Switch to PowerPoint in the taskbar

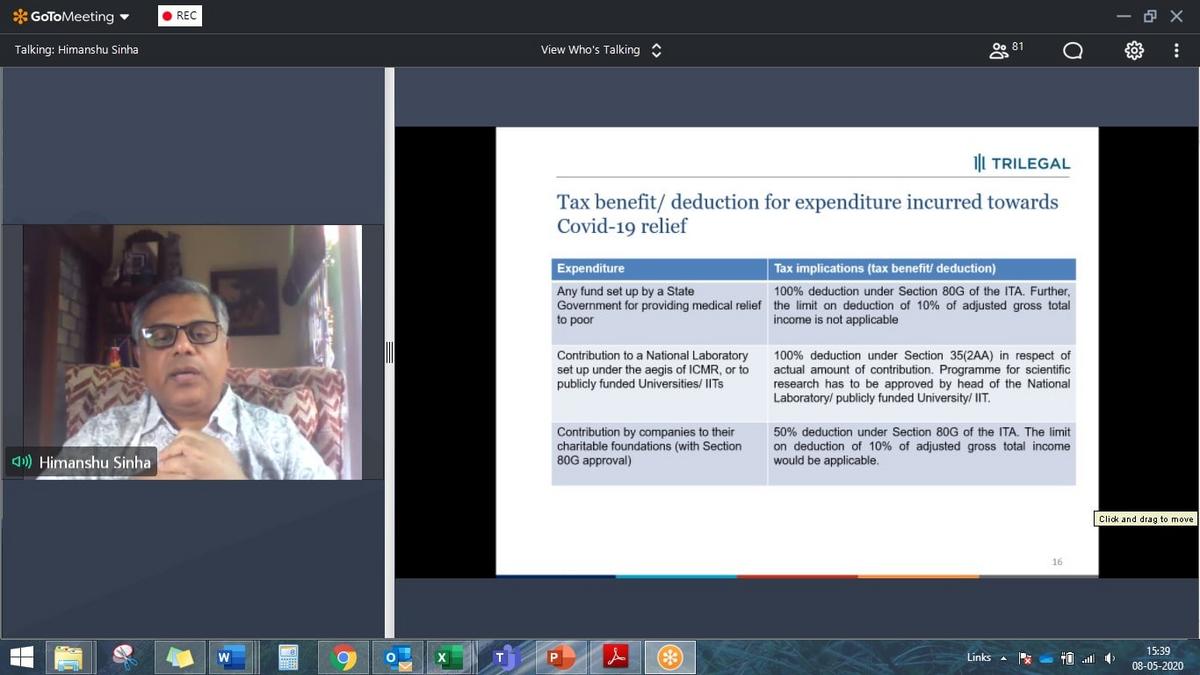click(560, 657)
